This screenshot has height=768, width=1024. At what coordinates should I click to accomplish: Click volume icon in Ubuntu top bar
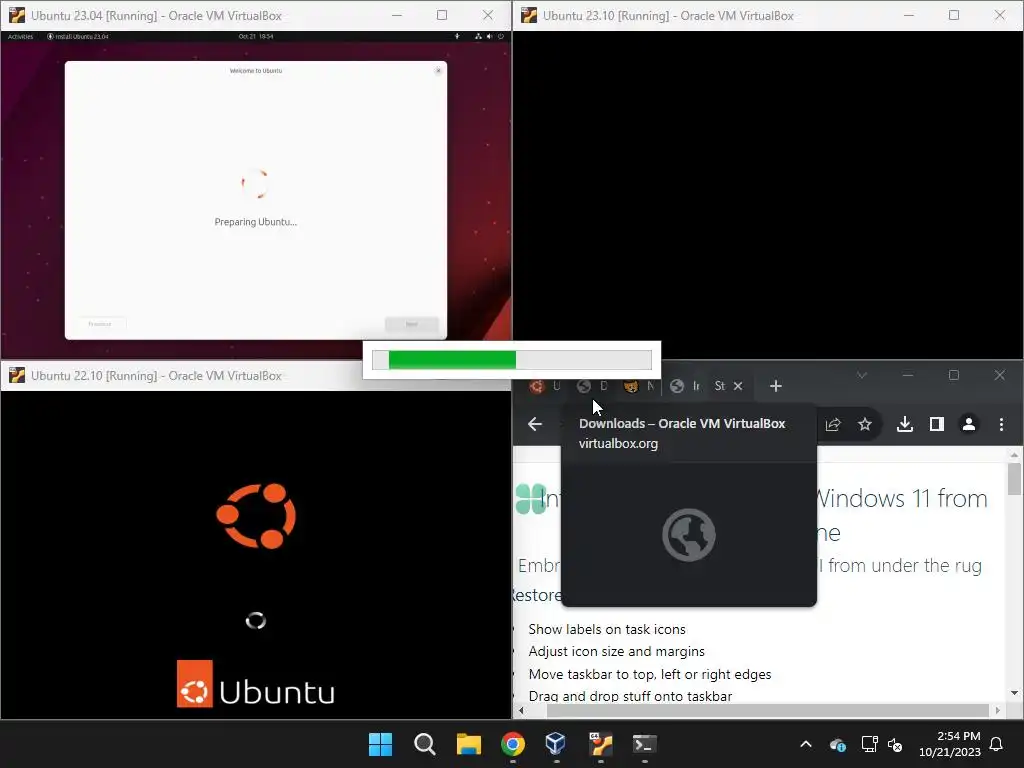coord(490,37)
